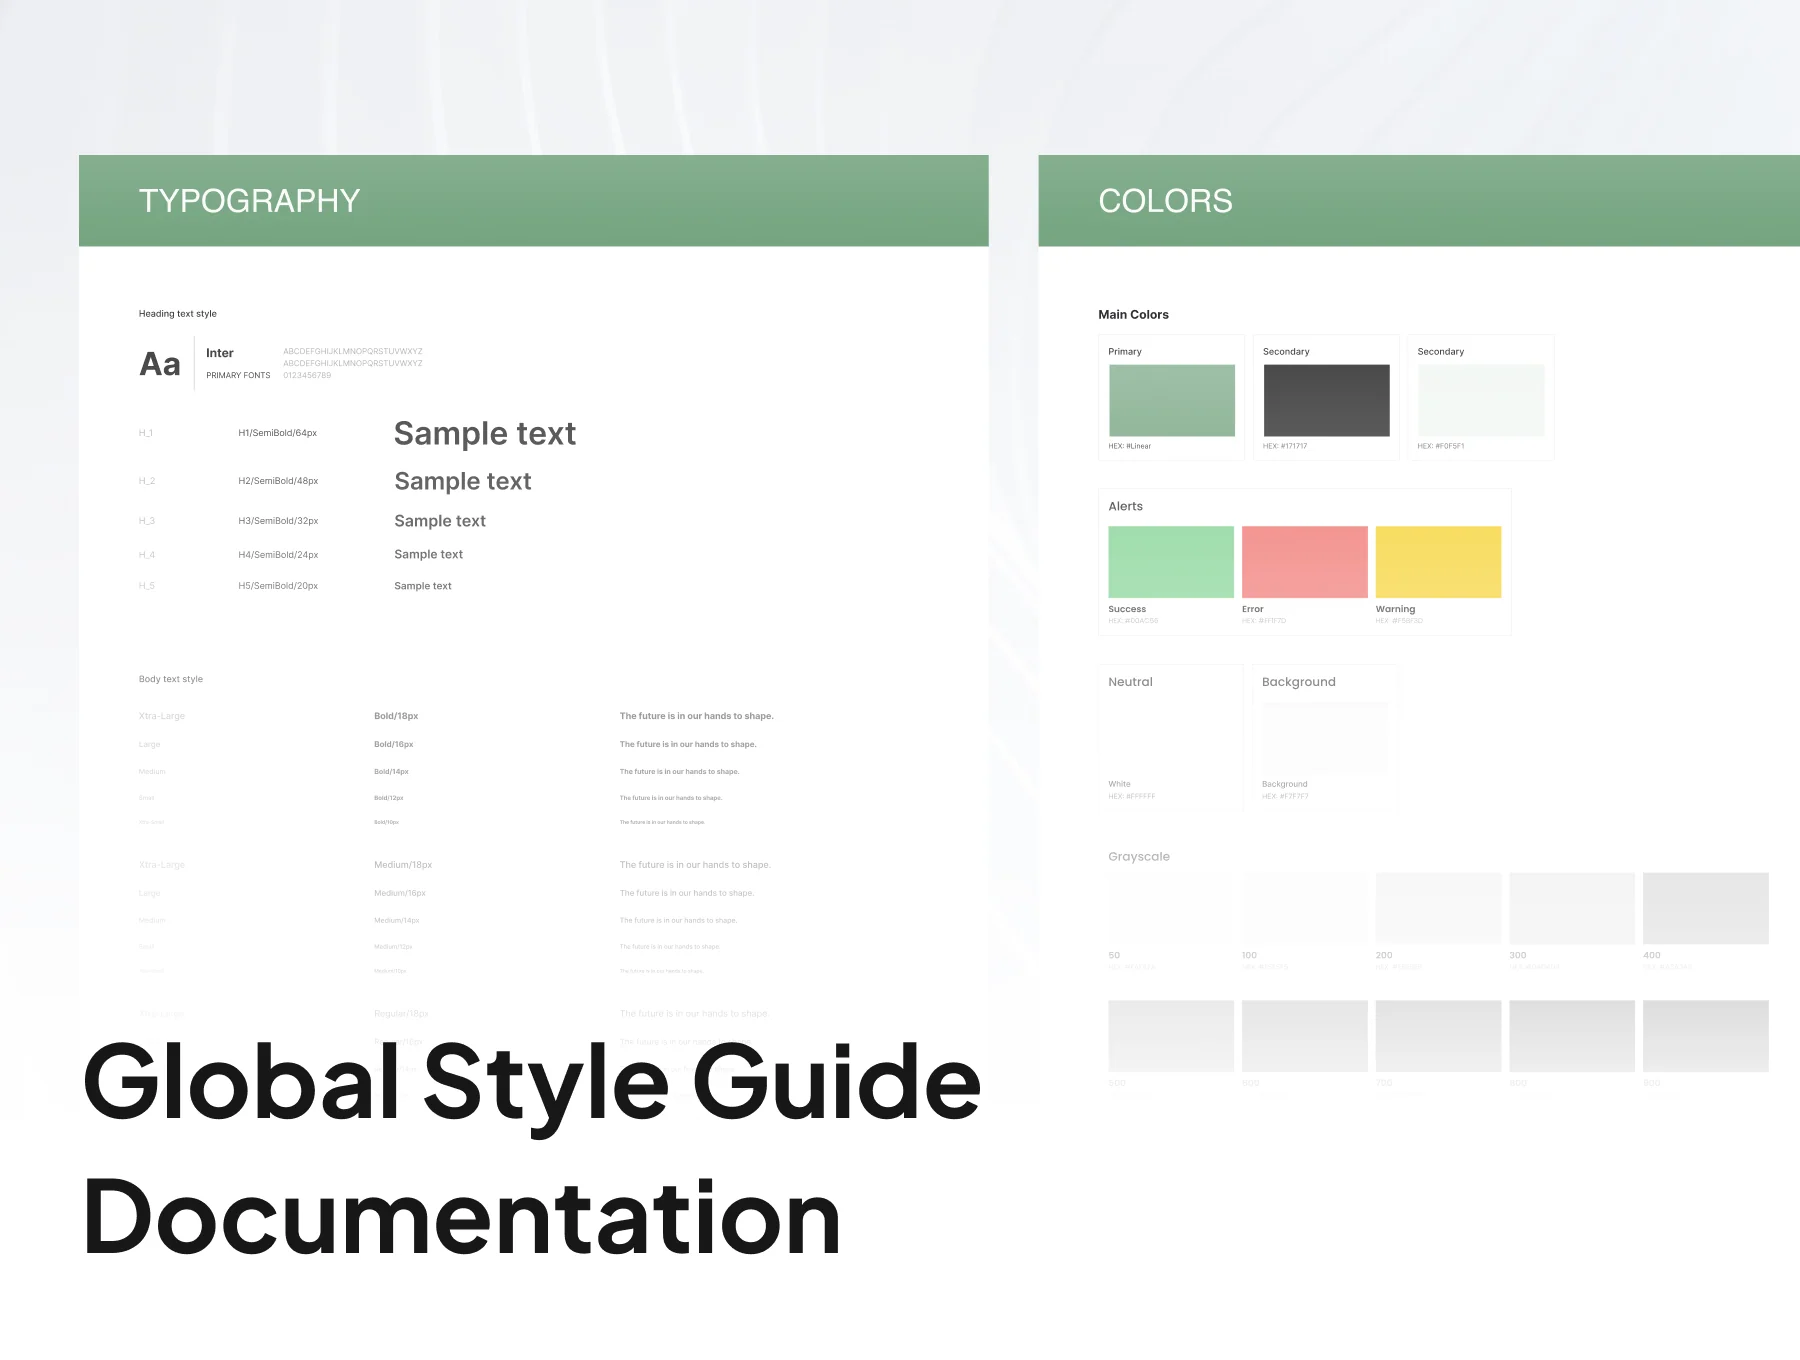Select the Grayscale 500 swatch

click(1171, 1036)
